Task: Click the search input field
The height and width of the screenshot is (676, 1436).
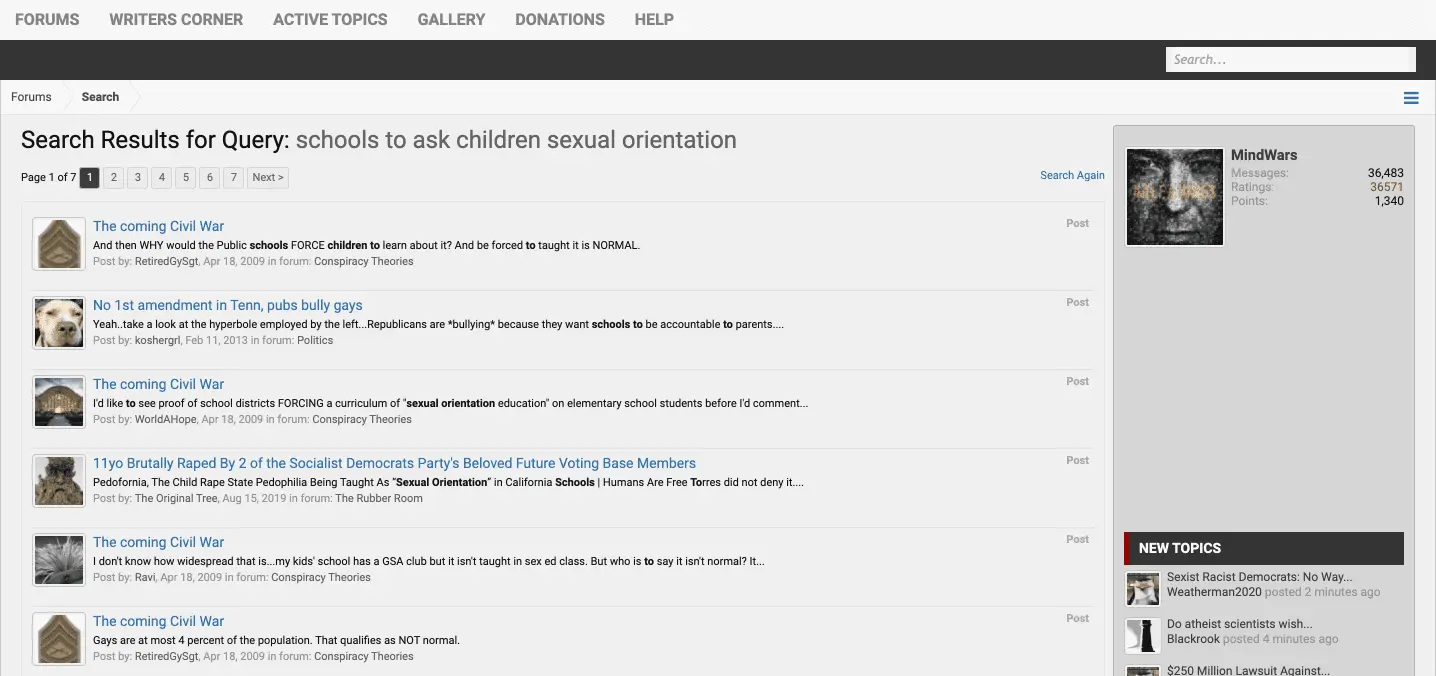Action: tap(1290, 60)
